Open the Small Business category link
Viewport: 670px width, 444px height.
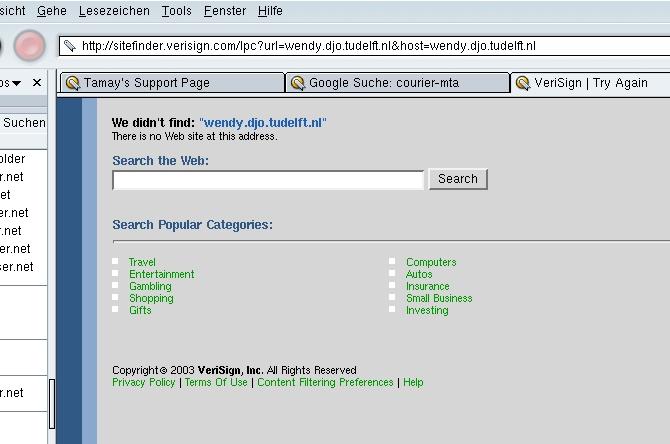coord(439,298)
